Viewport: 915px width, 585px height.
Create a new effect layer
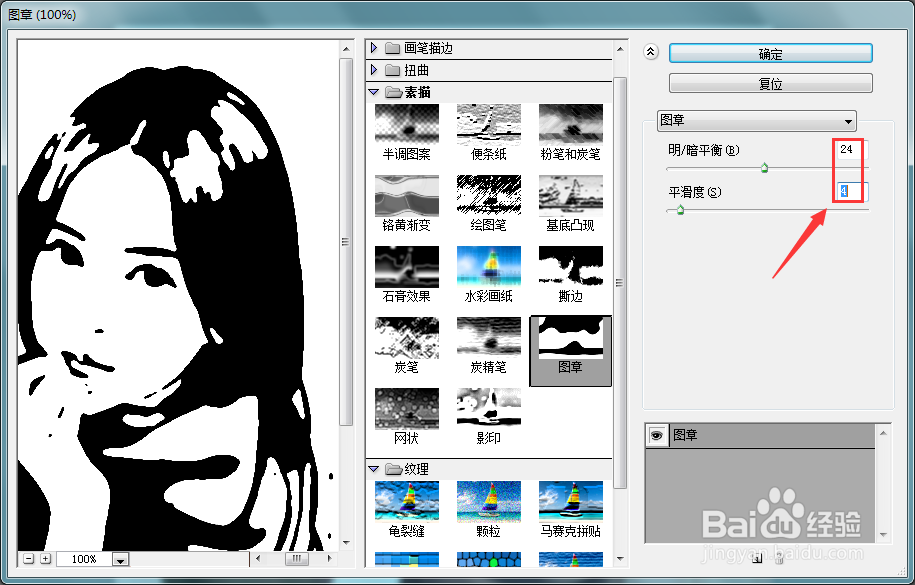coord(757,559)
